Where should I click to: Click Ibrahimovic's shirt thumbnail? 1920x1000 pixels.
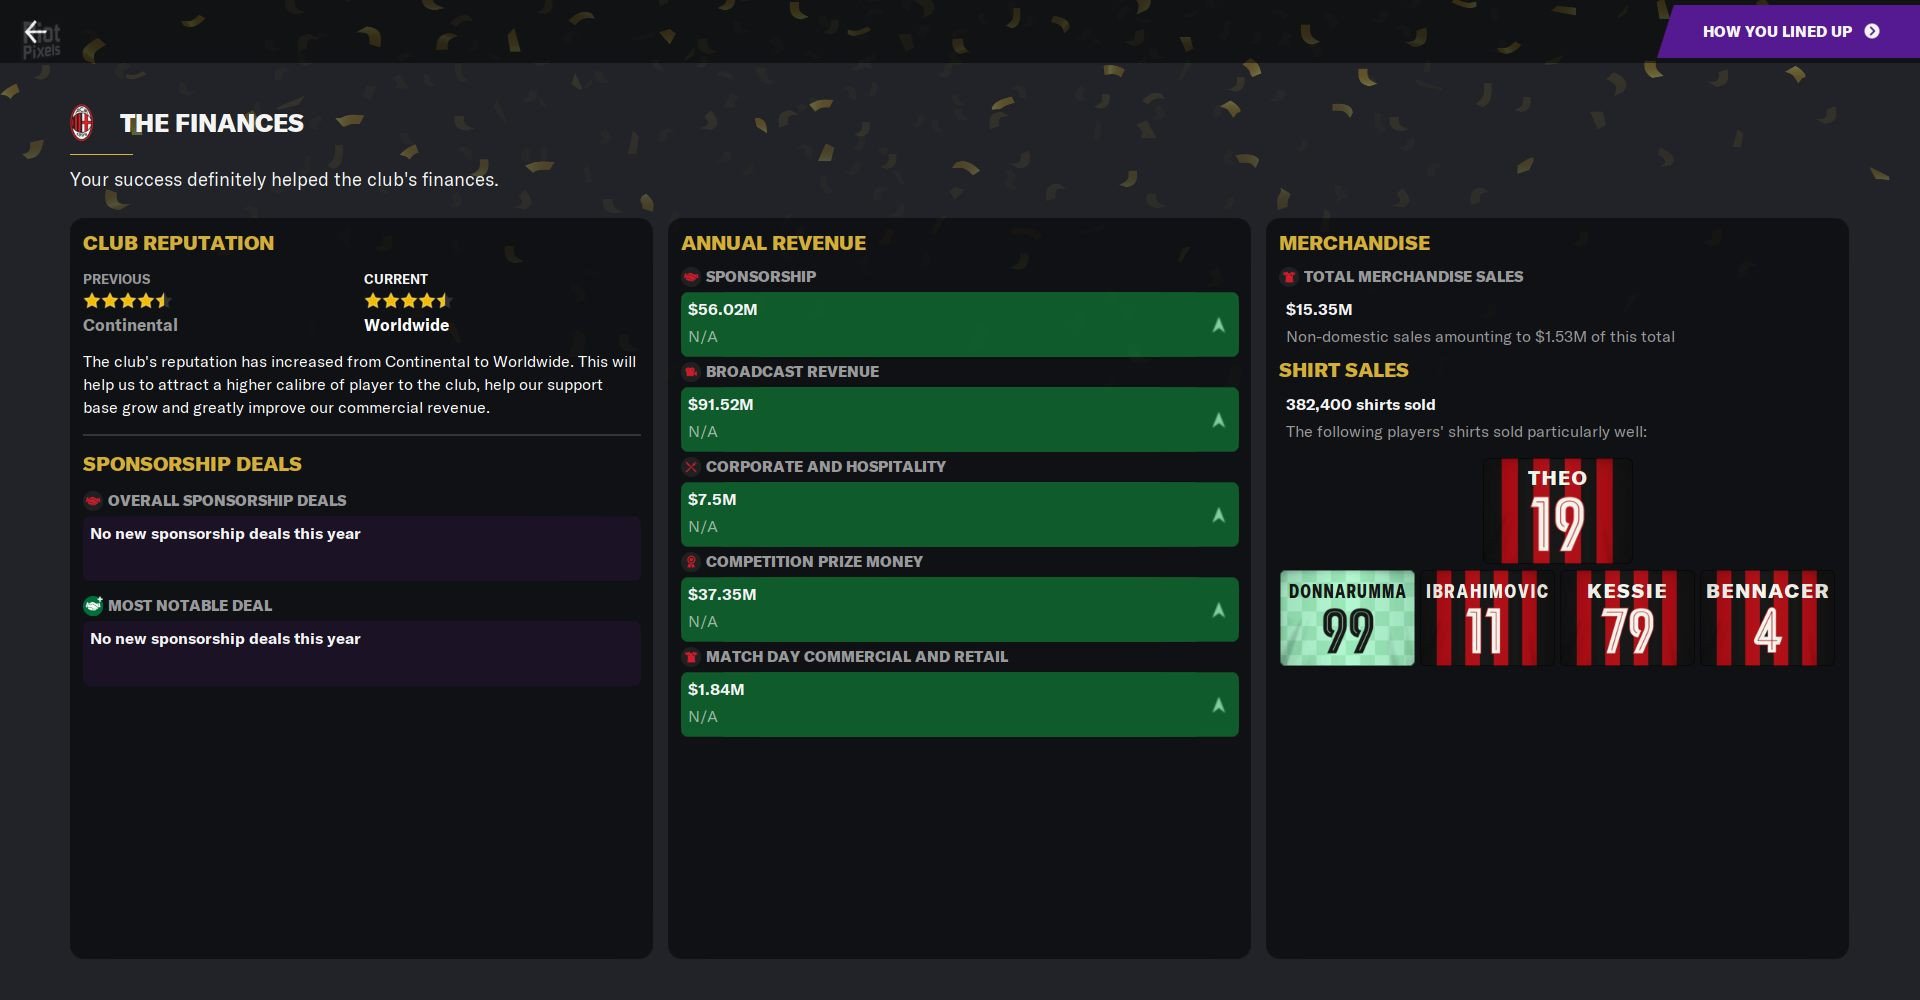click(x=1487, y=617)
